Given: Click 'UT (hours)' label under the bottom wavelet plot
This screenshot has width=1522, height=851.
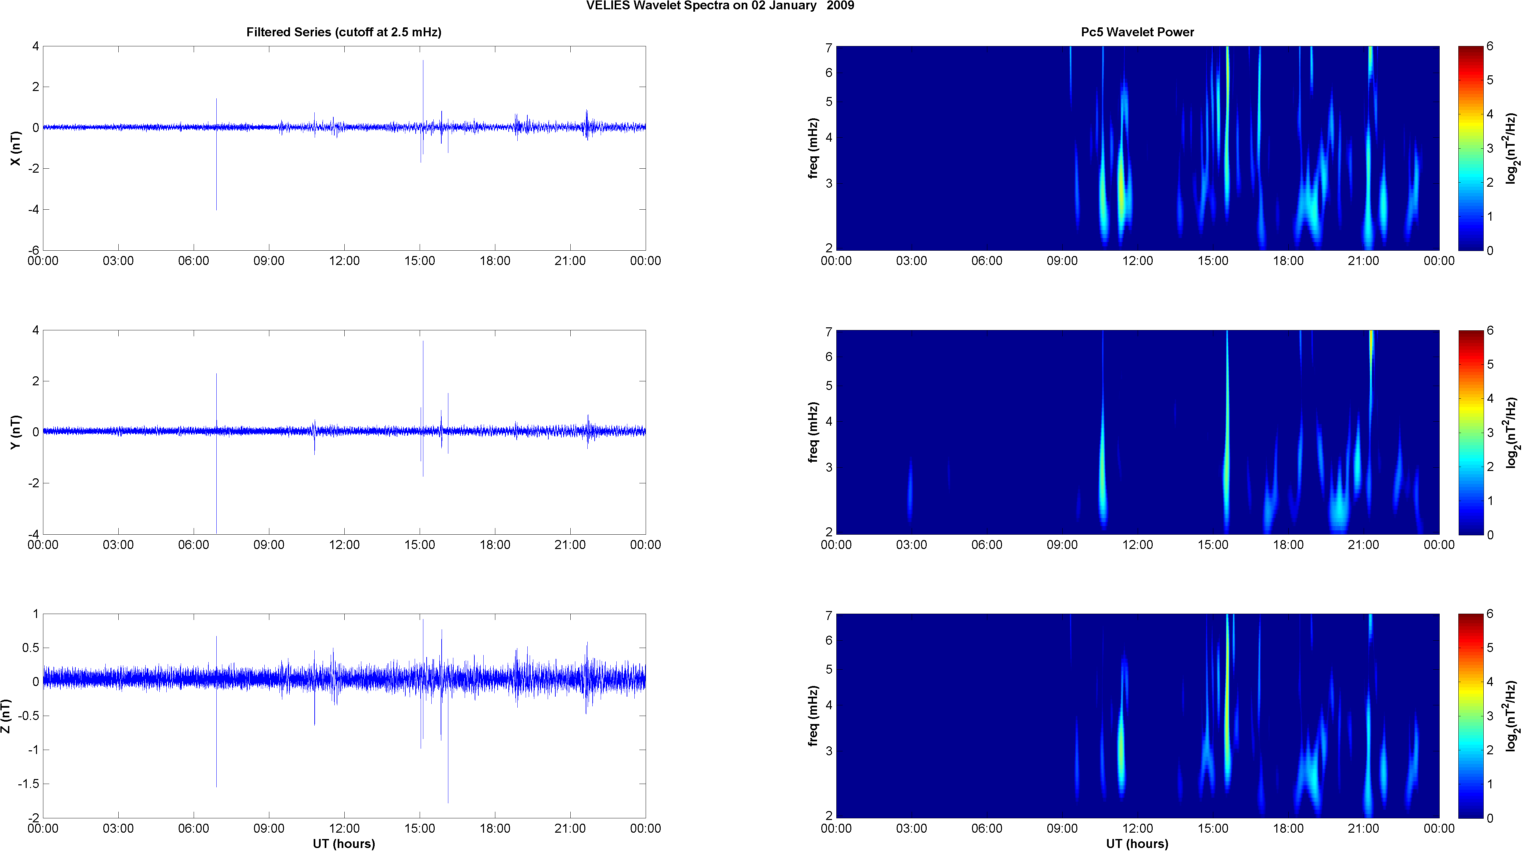Looking at the screenshot, I should click(1137, 844).
